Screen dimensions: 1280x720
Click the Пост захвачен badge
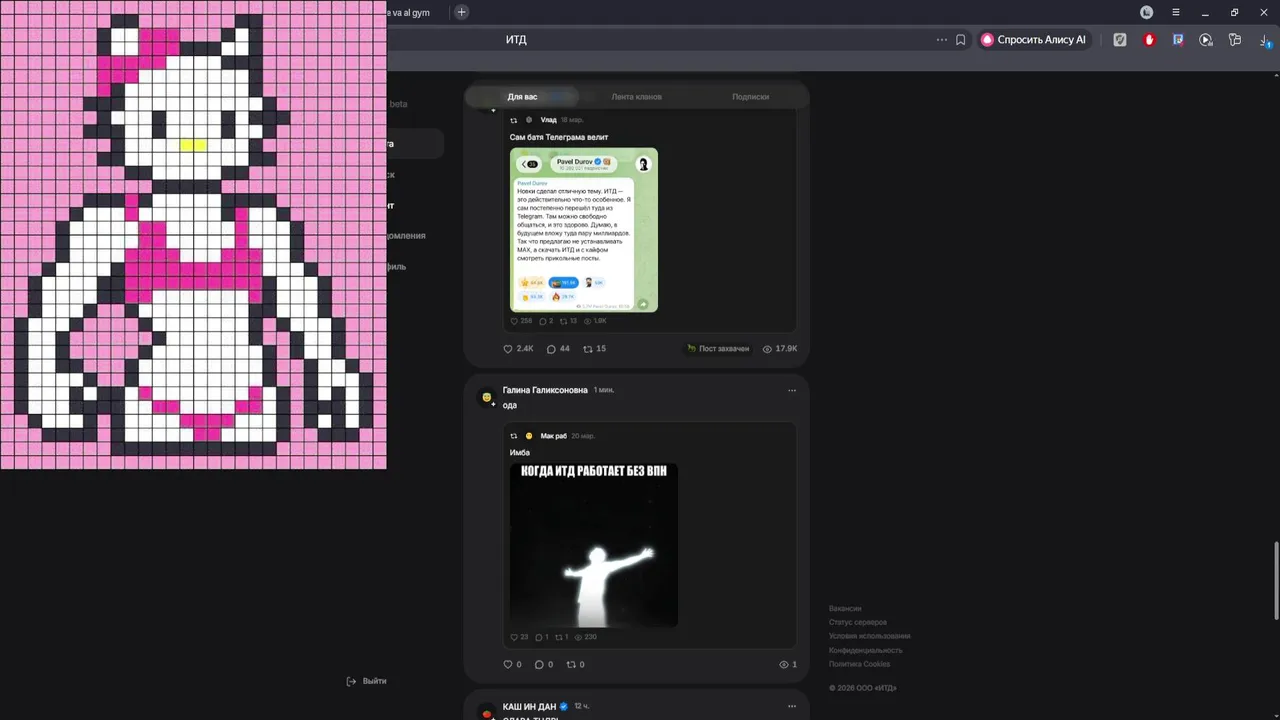pos(718,349)
